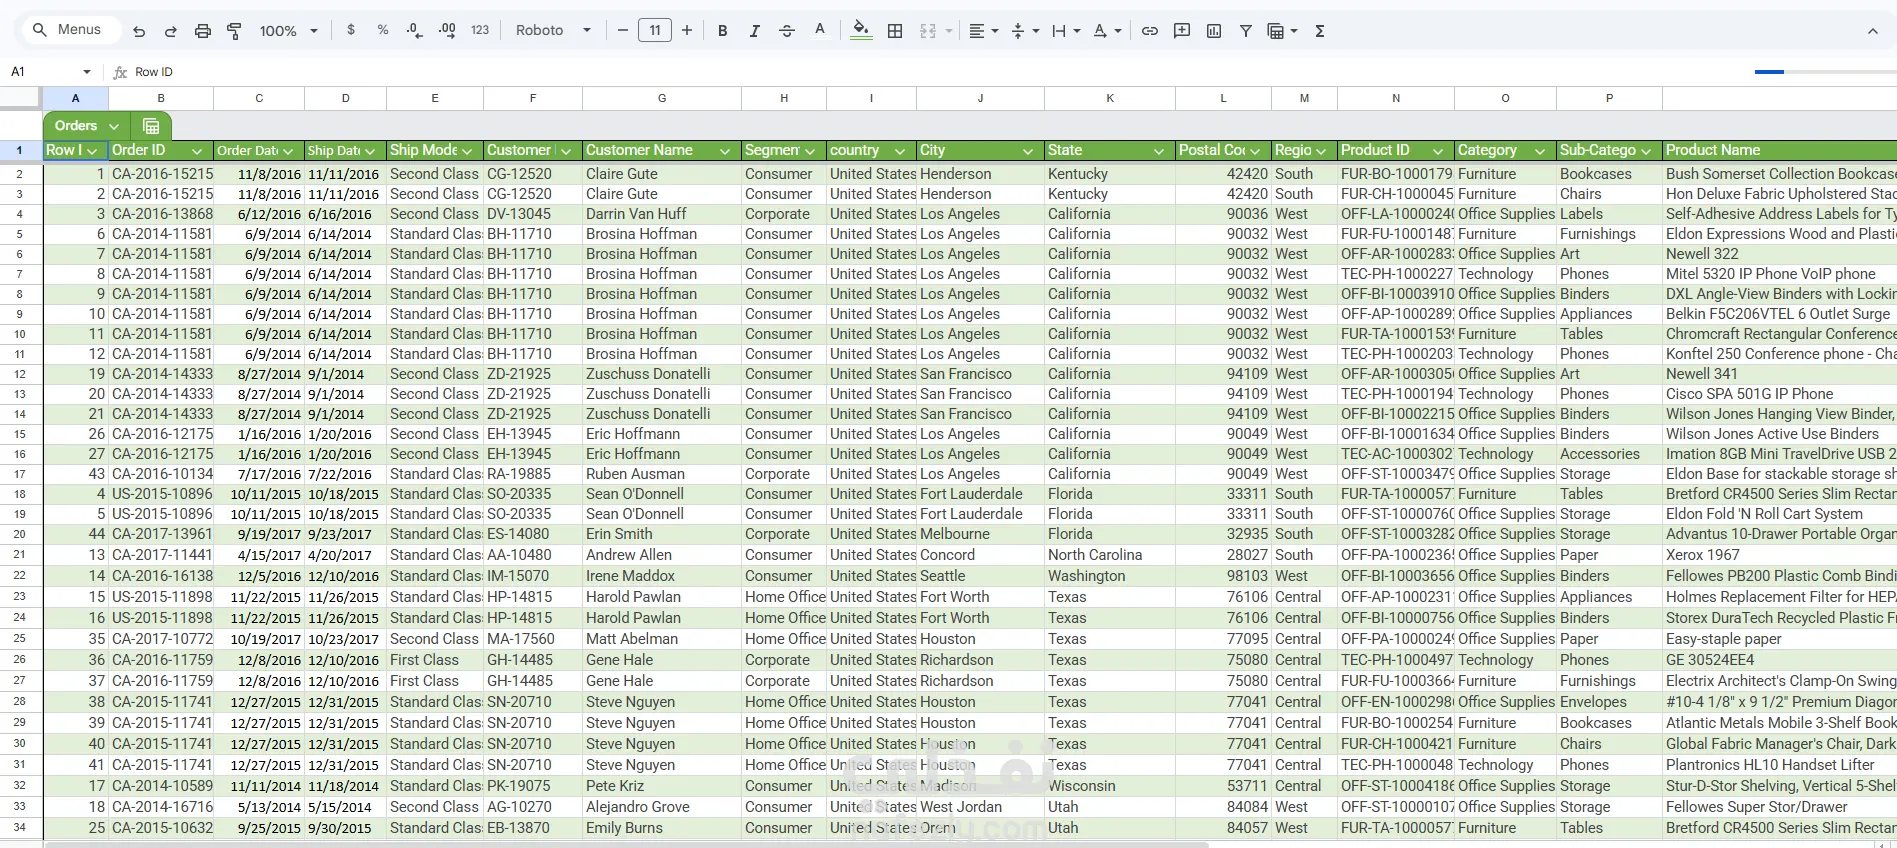The height and width of the screenshot is (848, 1897).
Task: Click the font size field showing 11
Action: pos(655,30)
